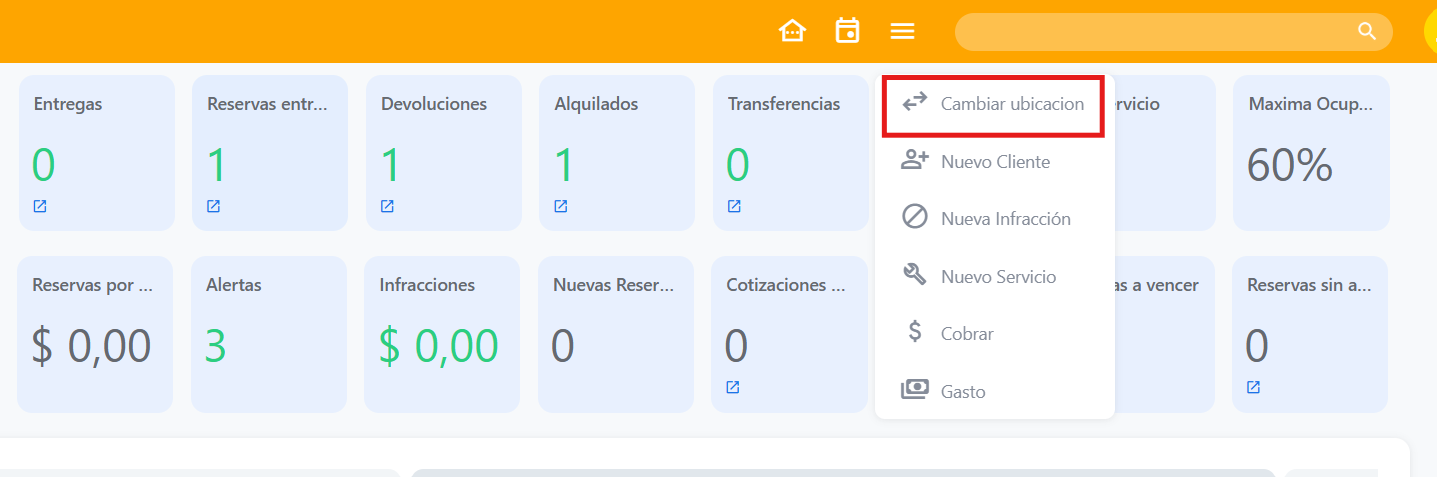Image resolution: width=1437 pixels, height=477 pixels.
Task: Open link icon under Cotizaciones card
Action: click(x=733, y=388)
